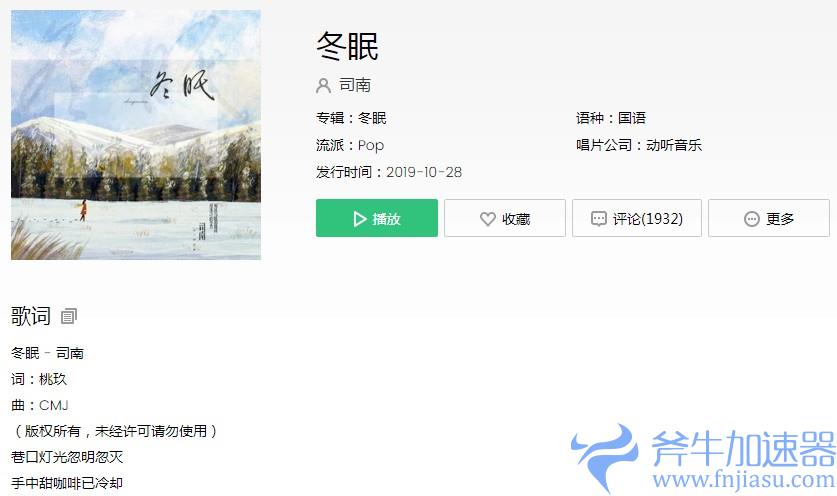This screenshot has width=837, height=496.
Task: Open the 冬眠 album cover image
Action: tap(136, 135)
